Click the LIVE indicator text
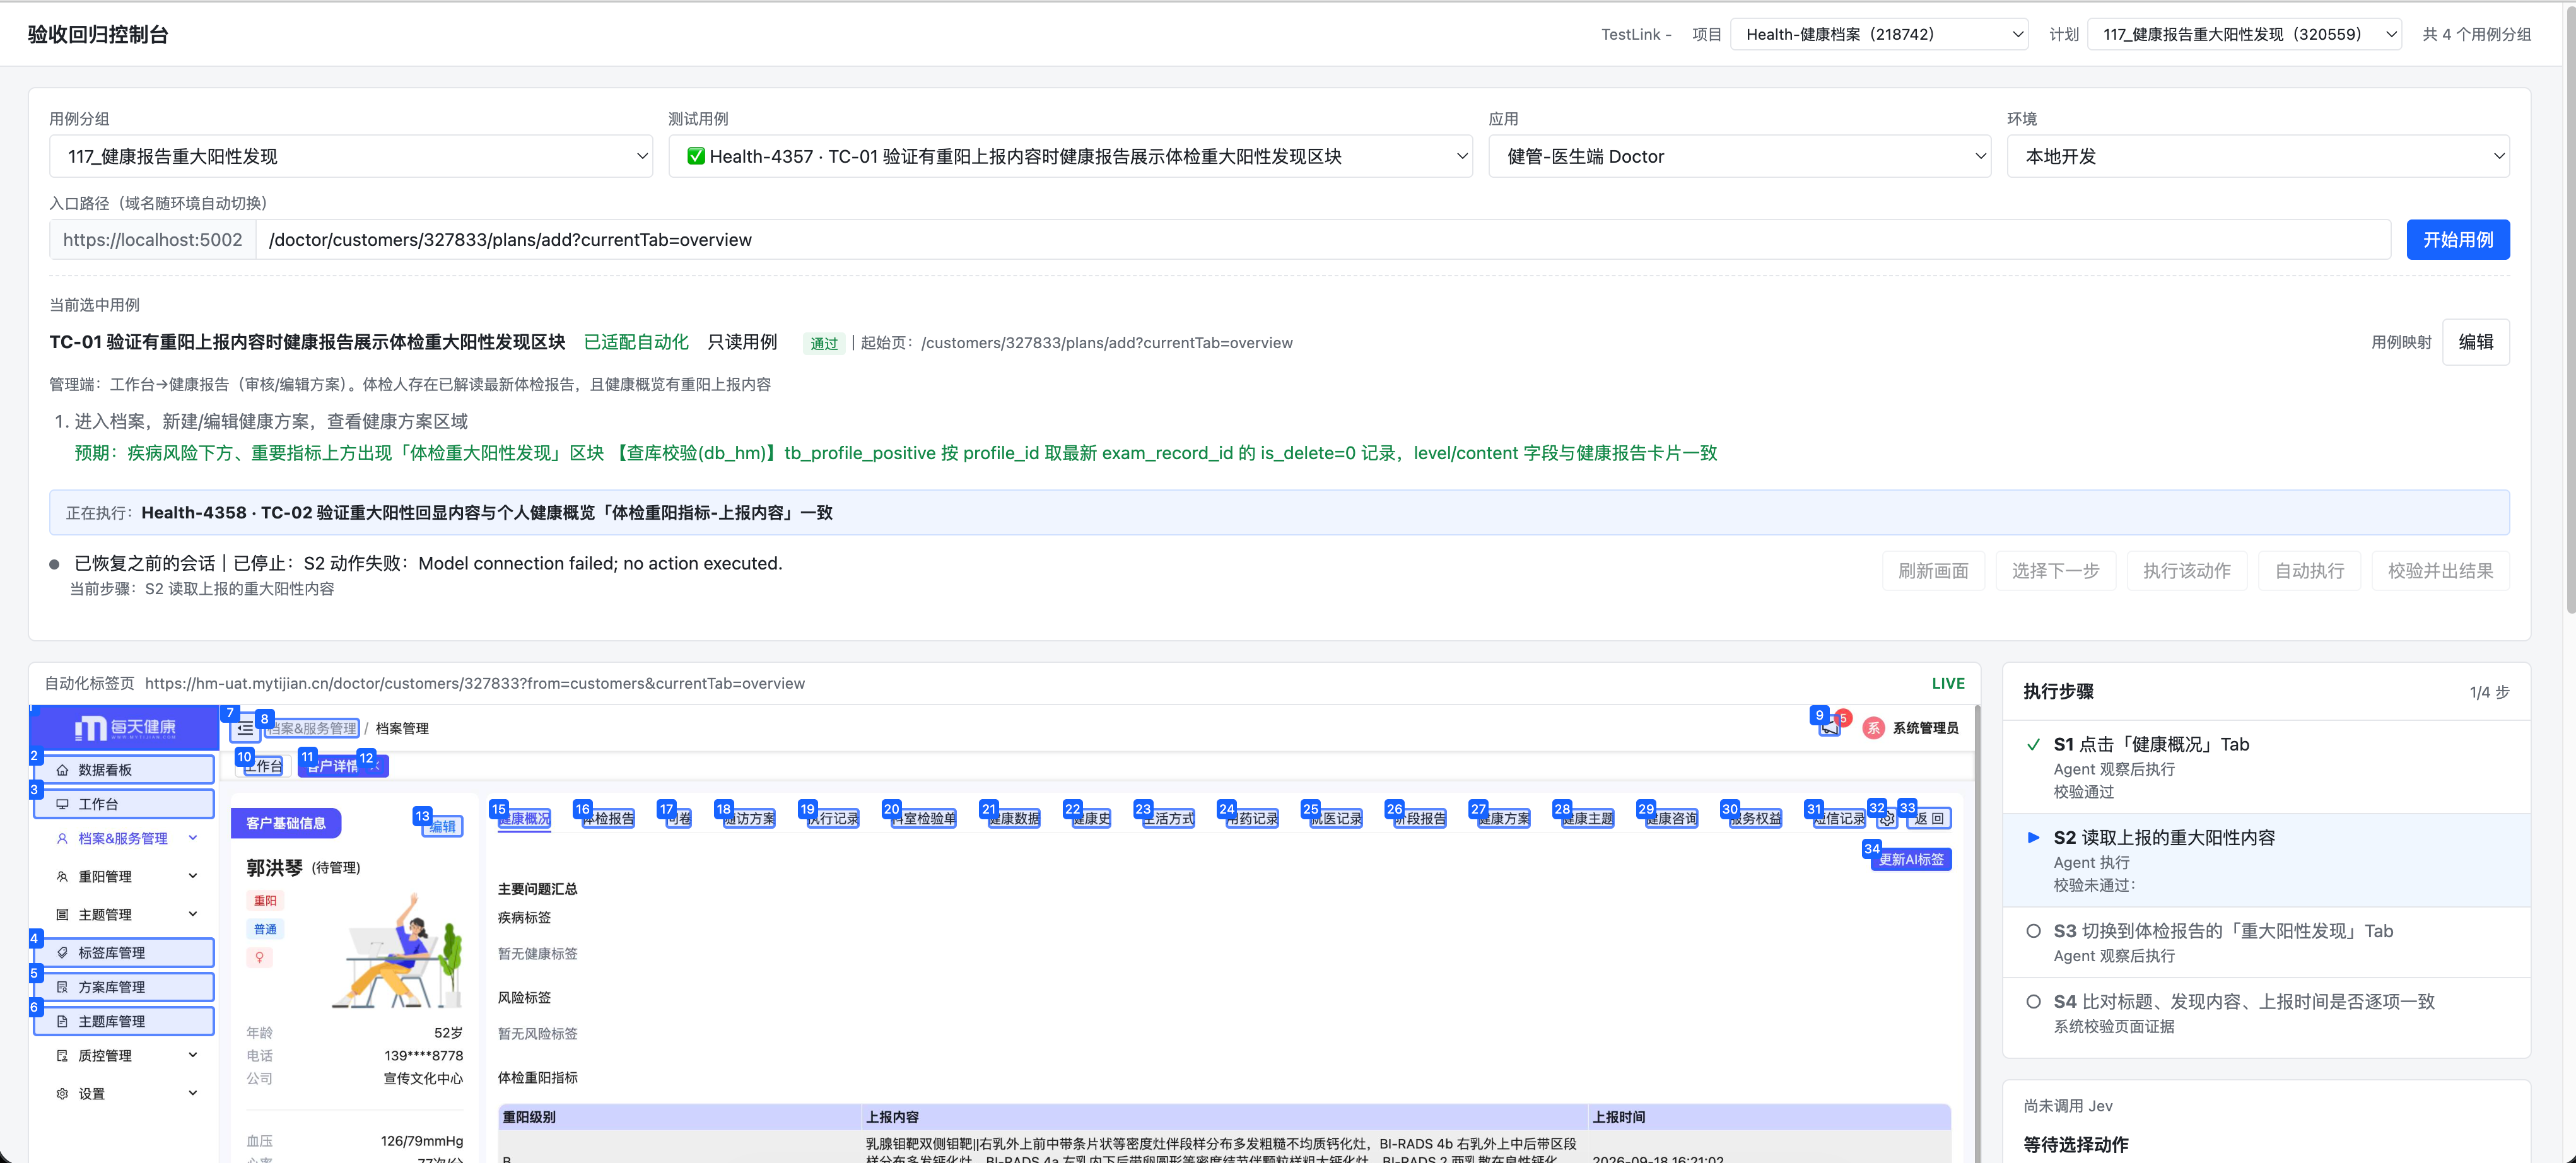 click(1948, 684)
